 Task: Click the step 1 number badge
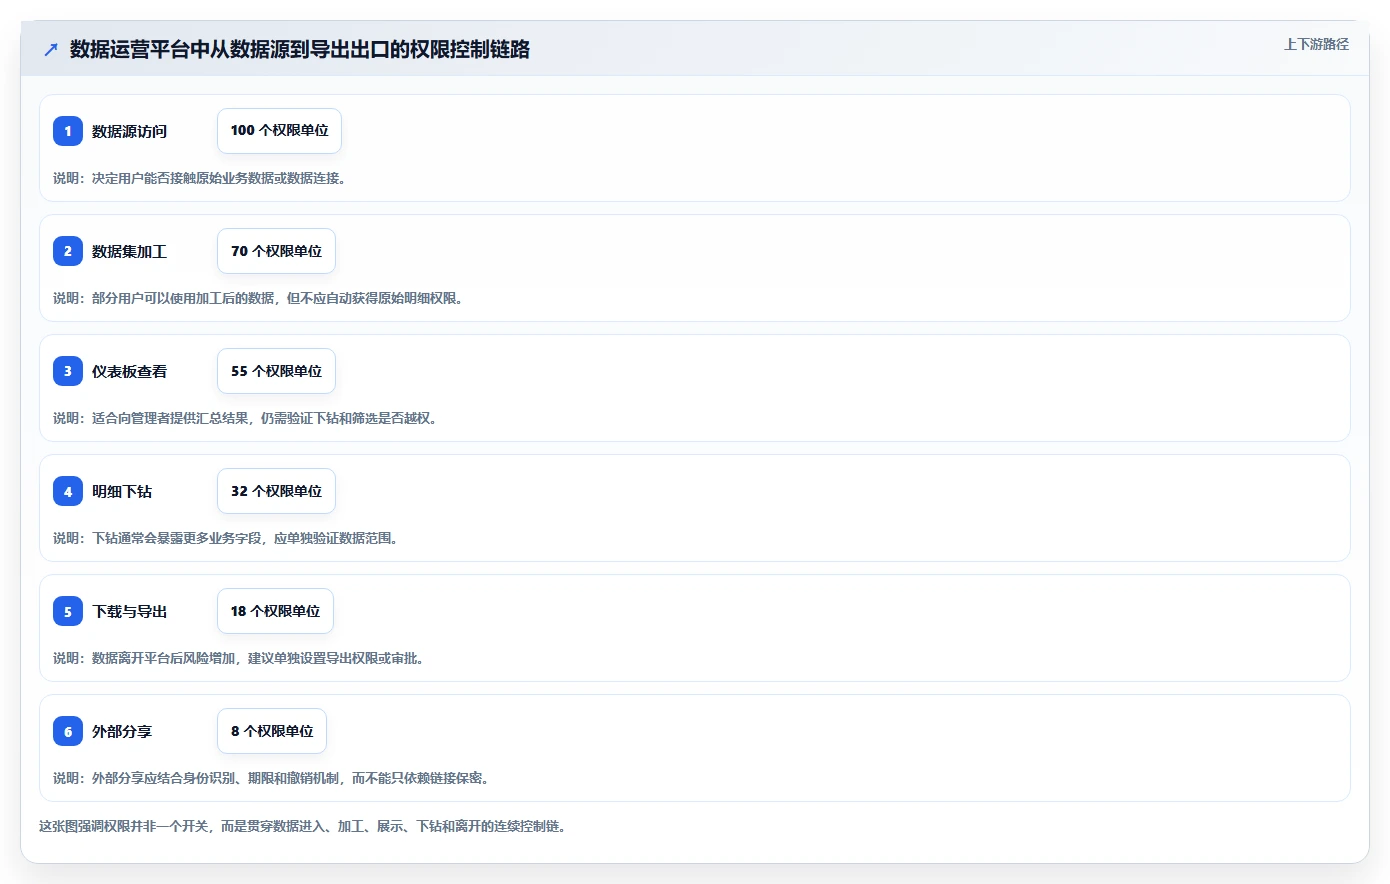pyautogui.click(x=68, y=131)
